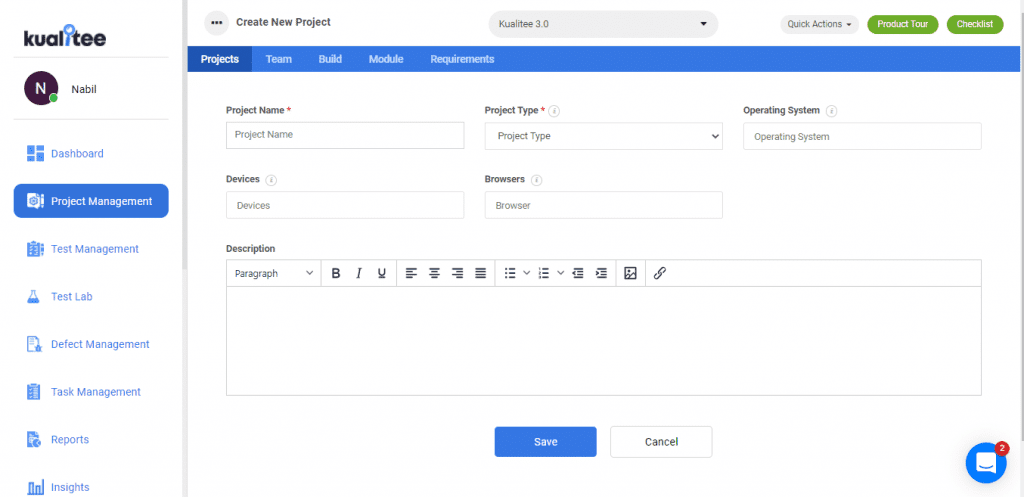Click the Test Lab flask icon
This screenshot has width=1024, height=497.
point(33,297)
